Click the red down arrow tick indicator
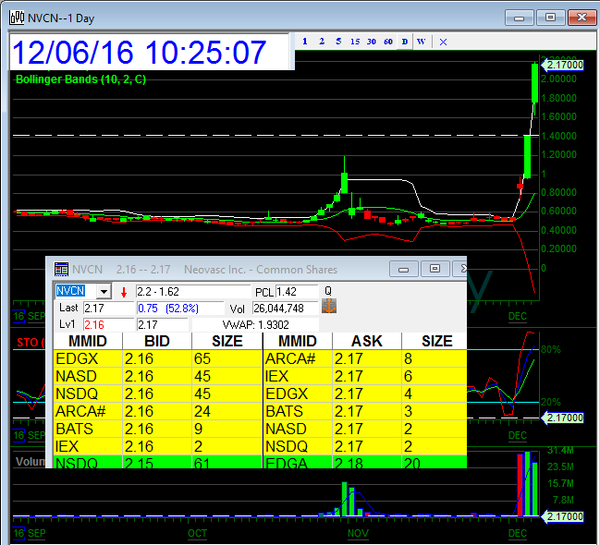Image resolution: width=600 pixels, height=545 pixels. tap(124, 292)
